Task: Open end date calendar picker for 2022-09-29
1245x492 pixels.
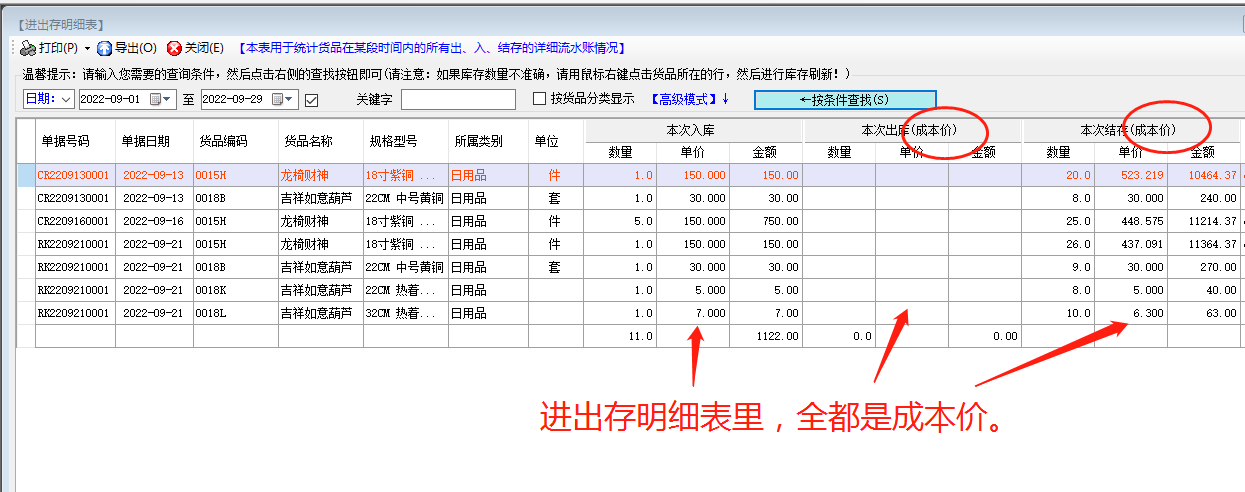Action: click(x=277, y=99)
